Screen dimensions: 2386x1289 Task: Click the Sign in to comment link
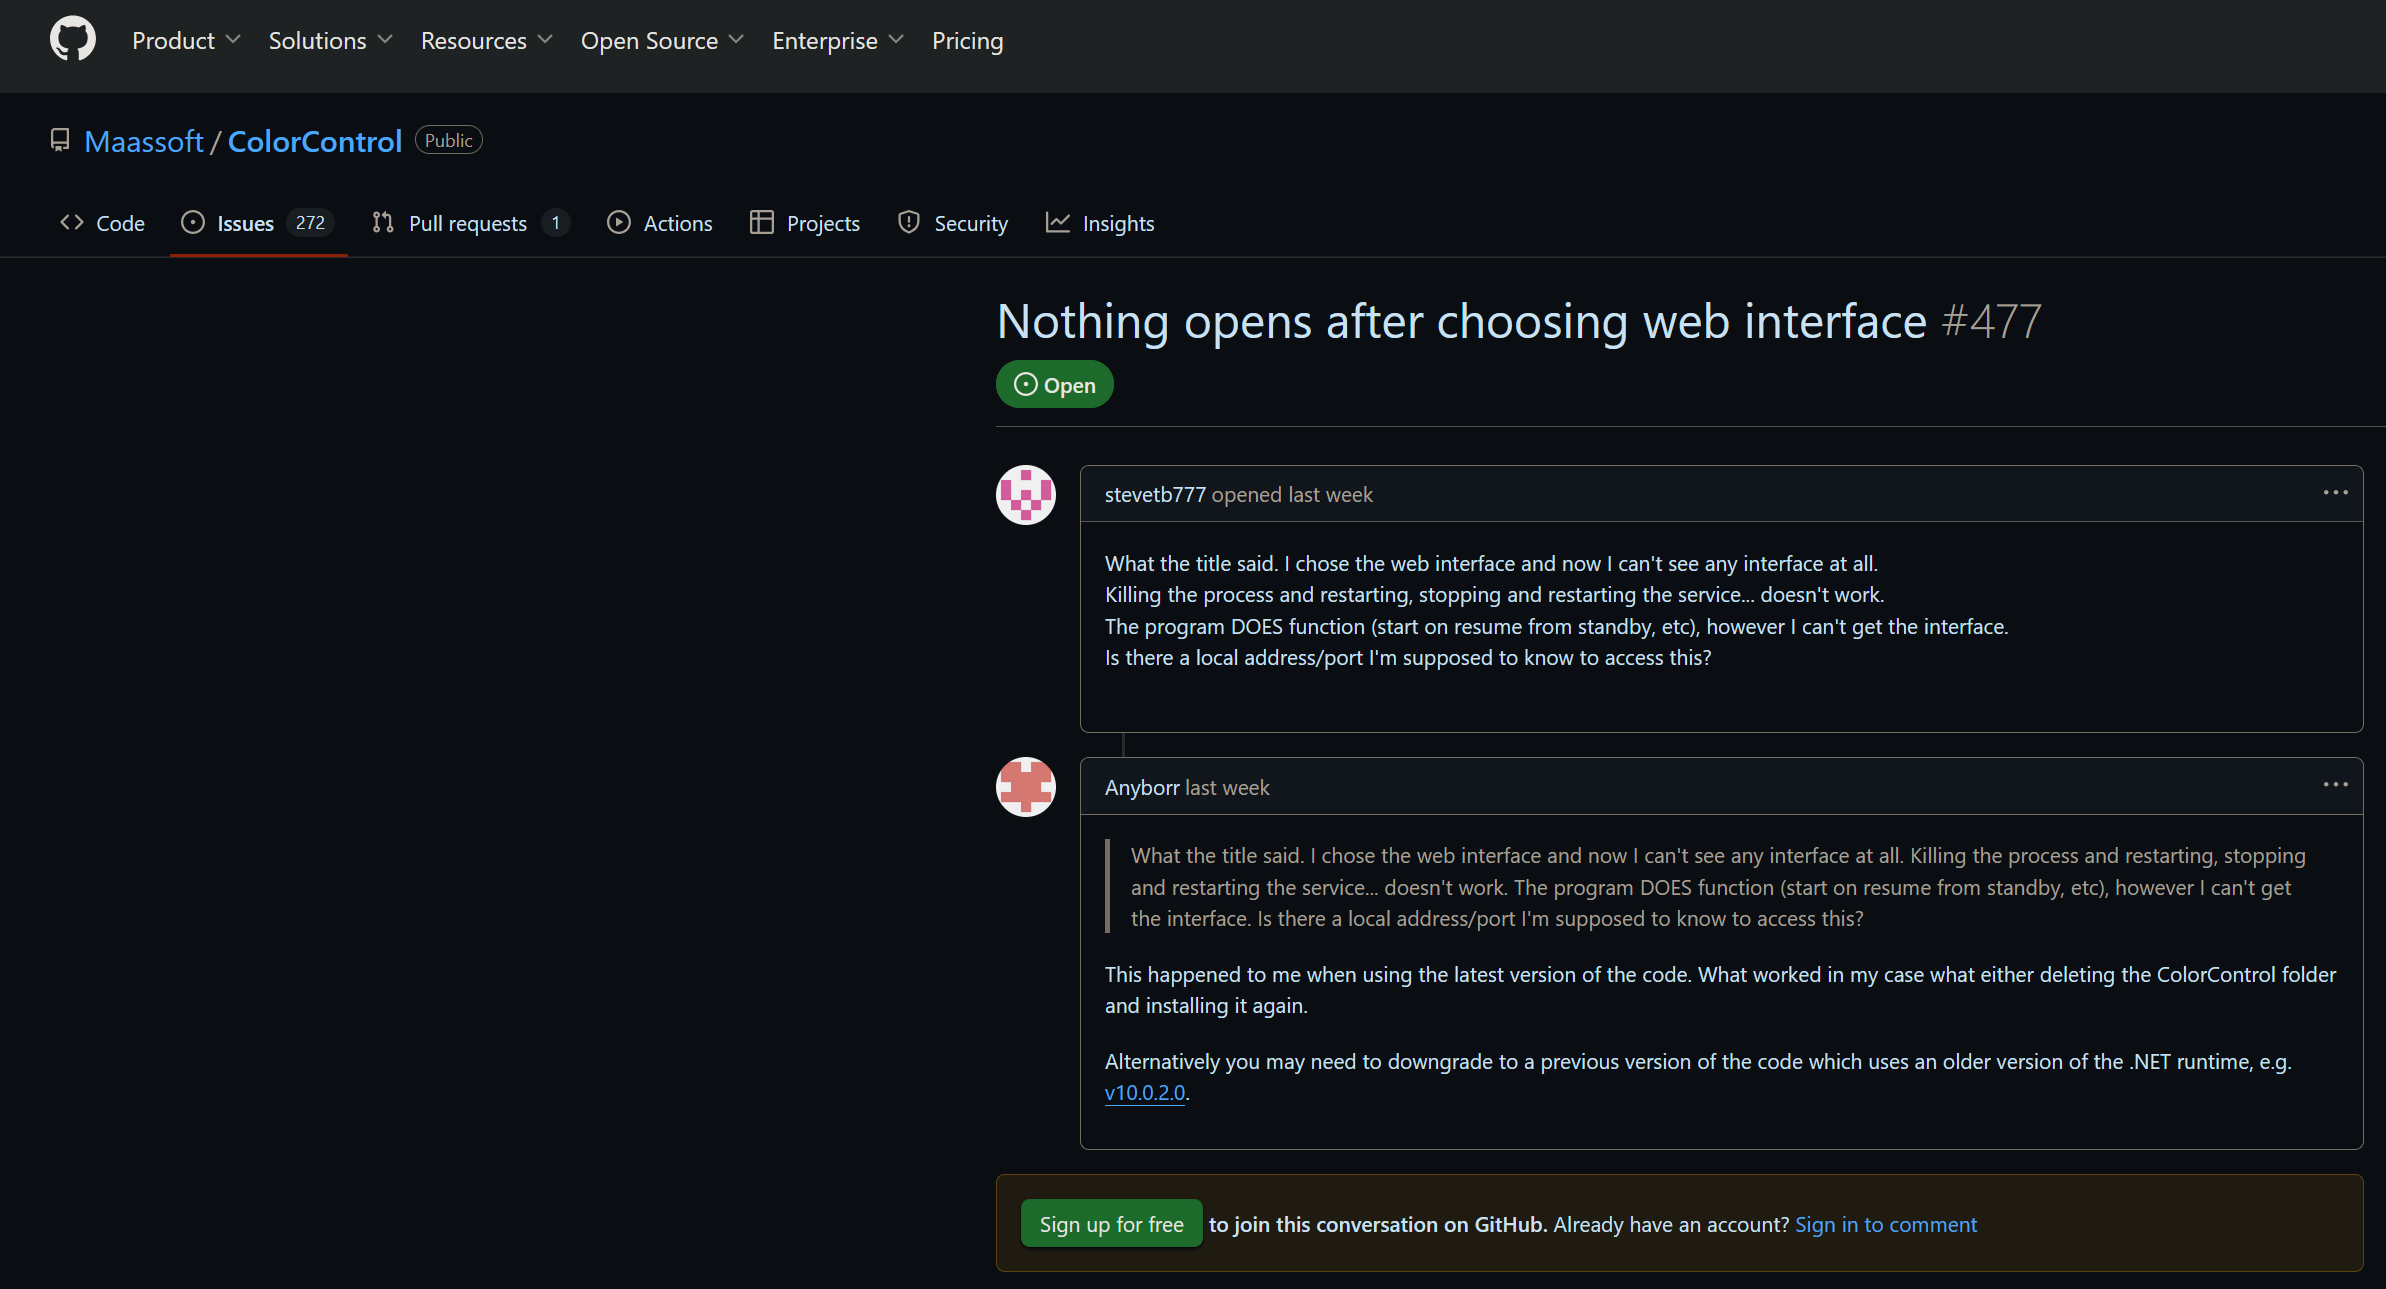click(1885, 1224)
